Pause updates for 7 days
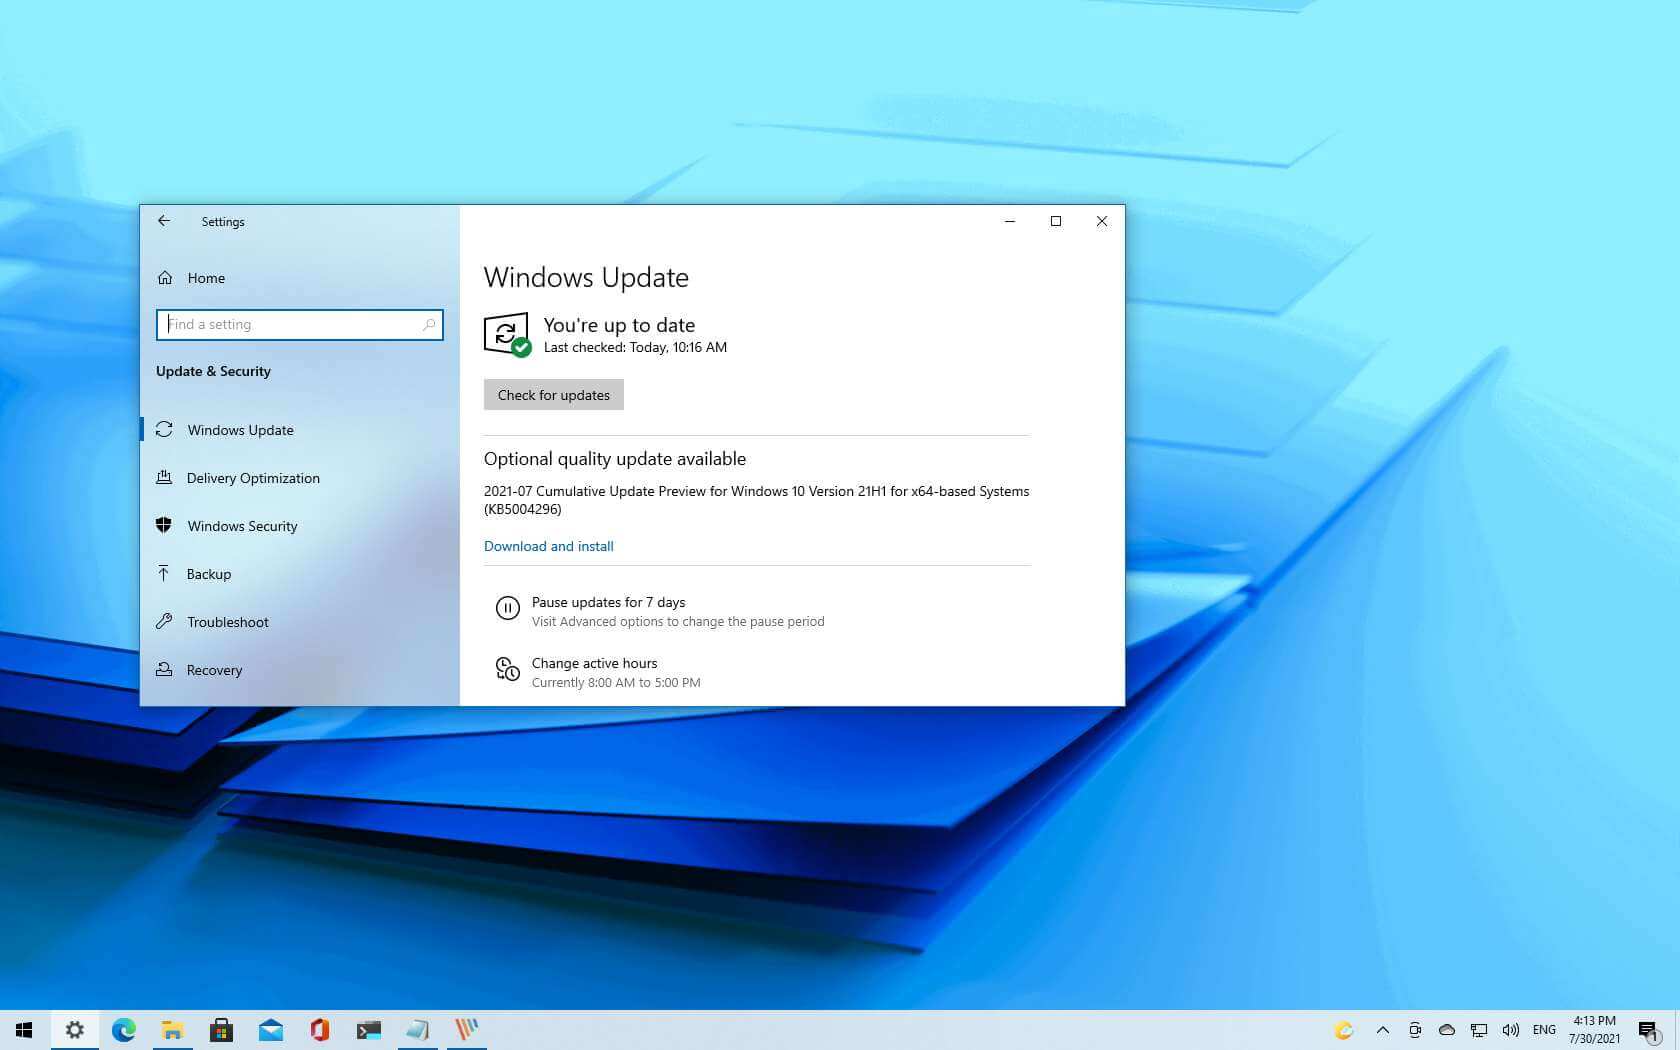 608,602
